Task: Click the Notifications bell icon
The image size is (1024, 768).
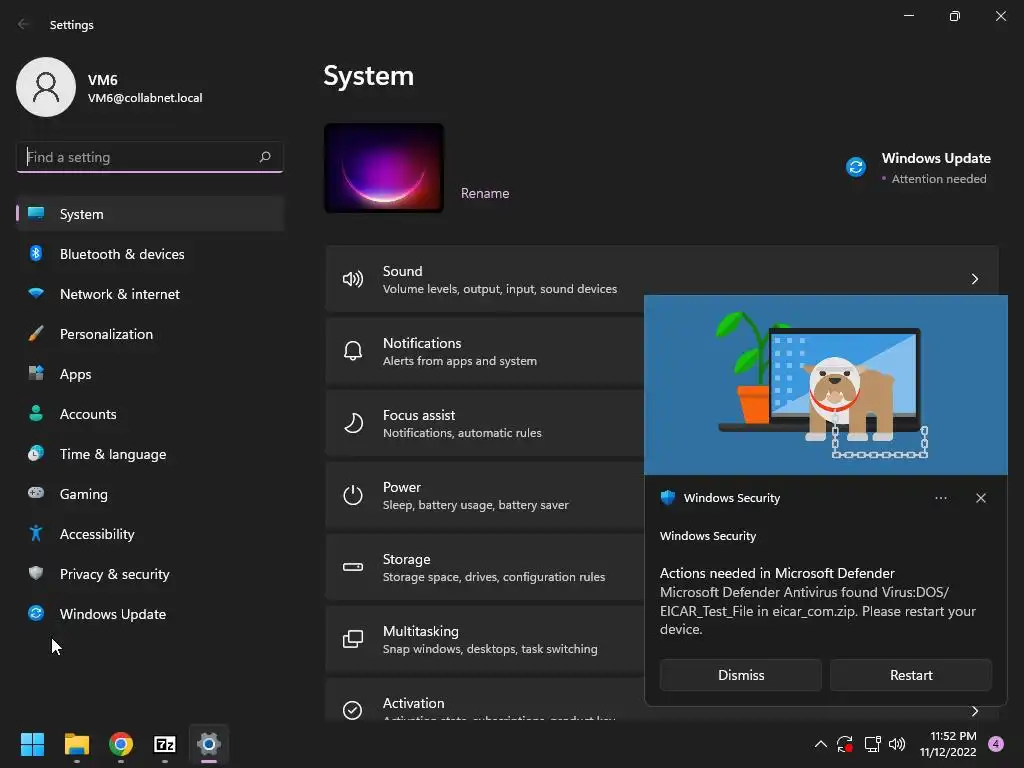Action: 353,351
